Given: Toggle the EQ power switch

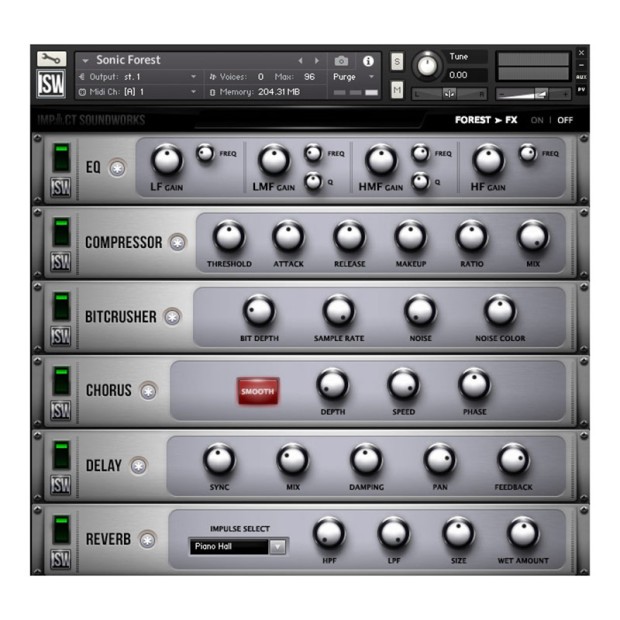Looking at the screenshot, I should (61, 157).
